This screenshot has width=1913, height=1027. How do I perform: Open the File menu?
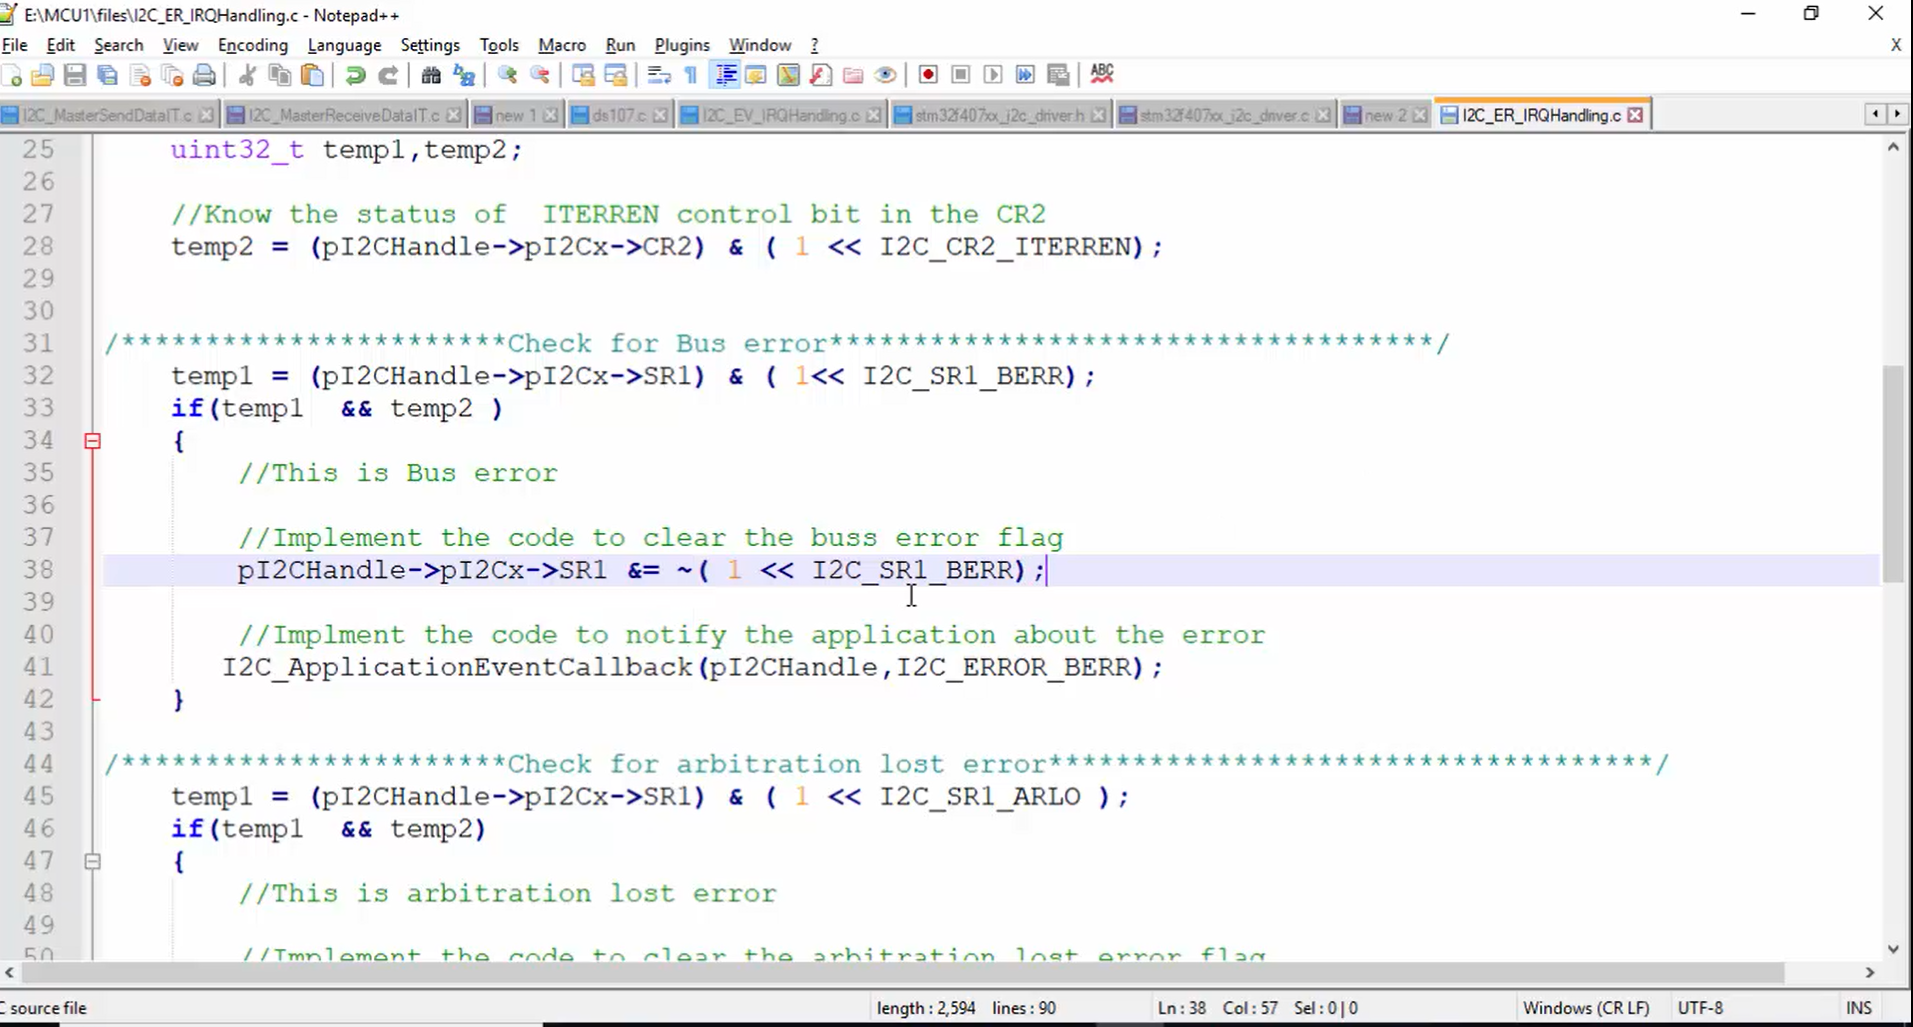click(14, 45)
